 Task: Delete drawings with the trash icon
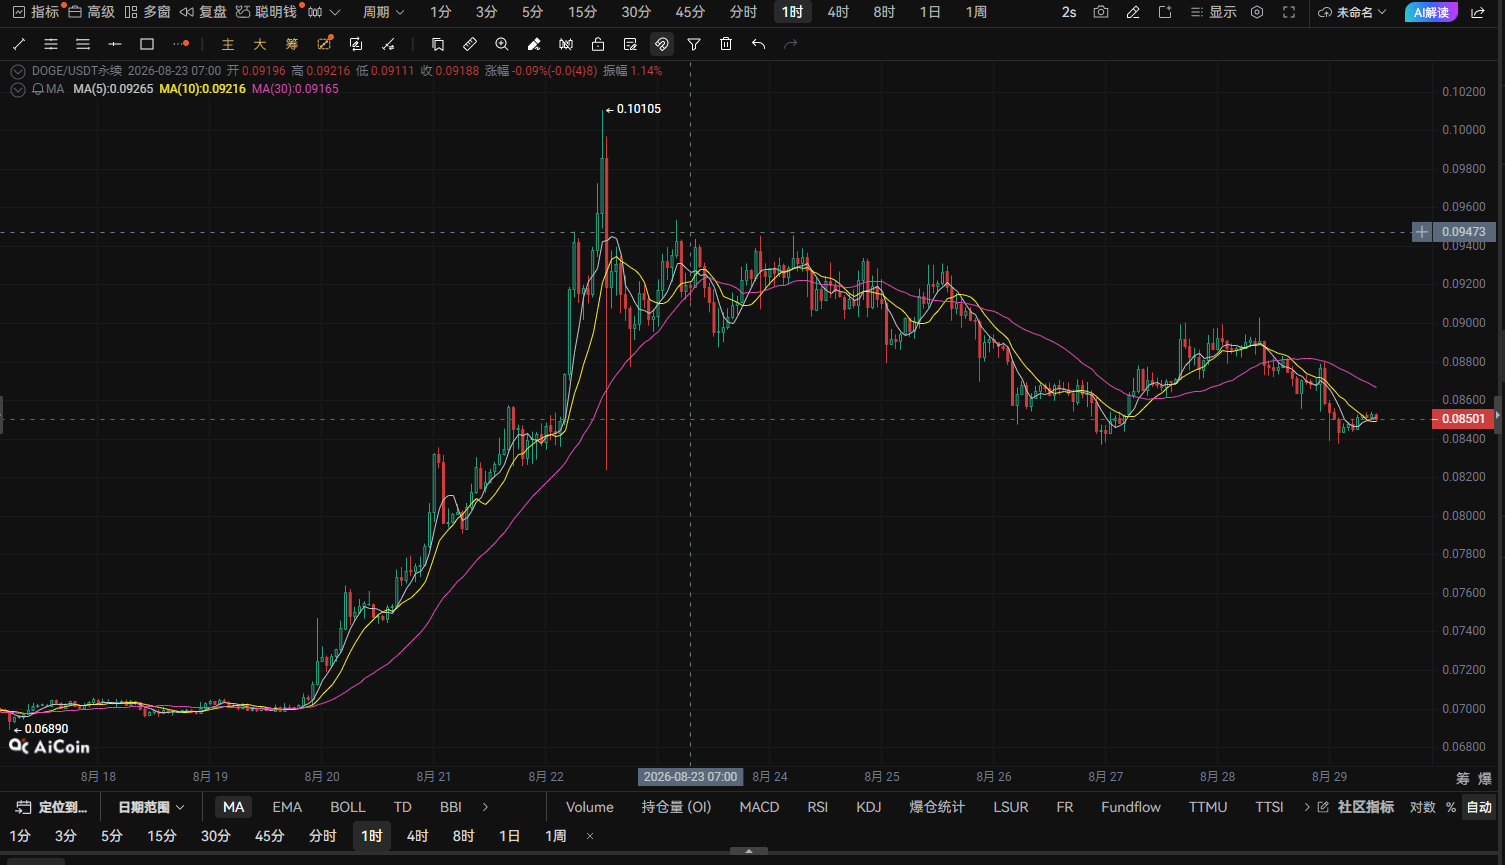tap(726, 44)
